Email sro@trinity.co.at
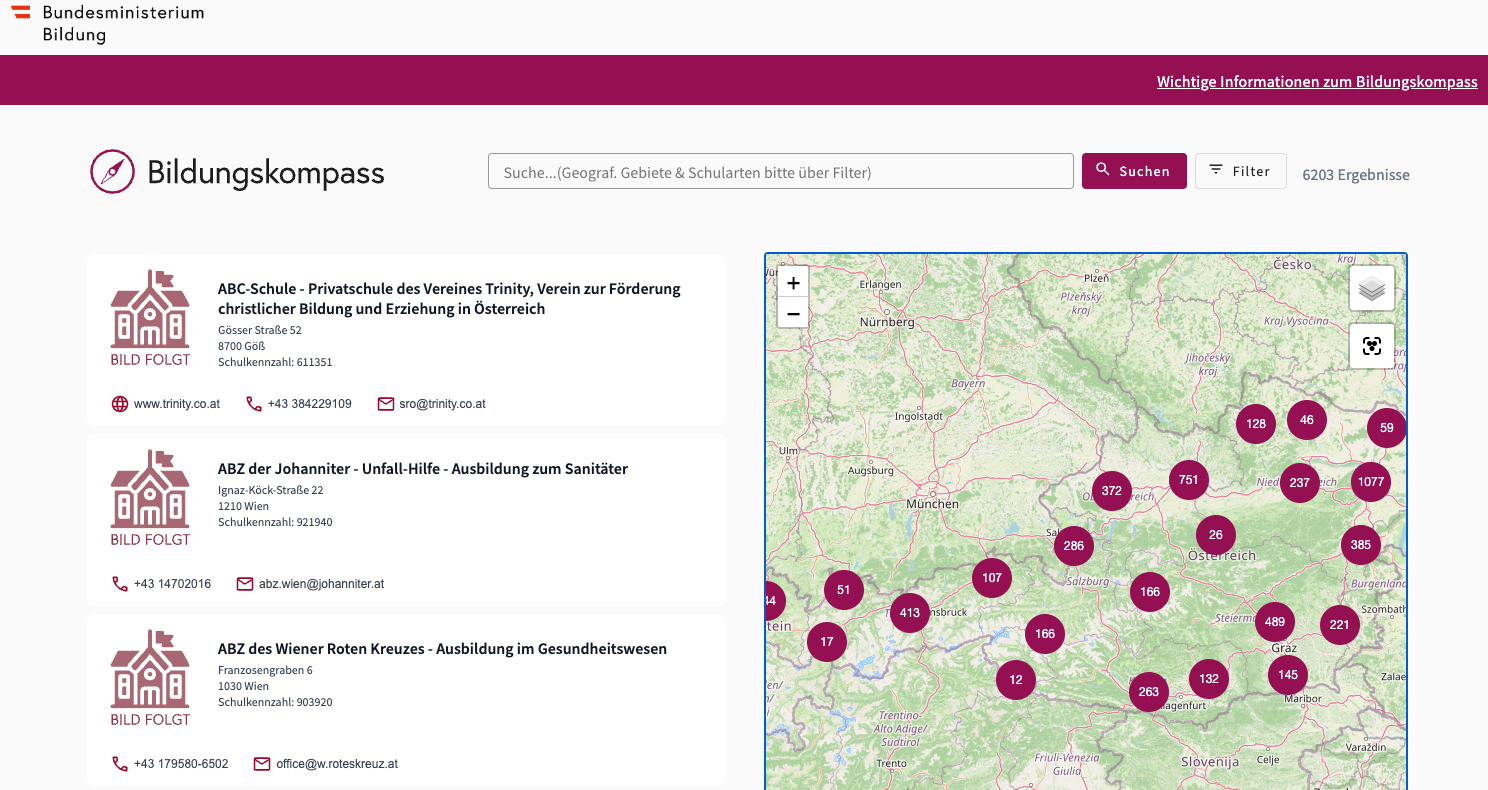 (x=442, y=404)
